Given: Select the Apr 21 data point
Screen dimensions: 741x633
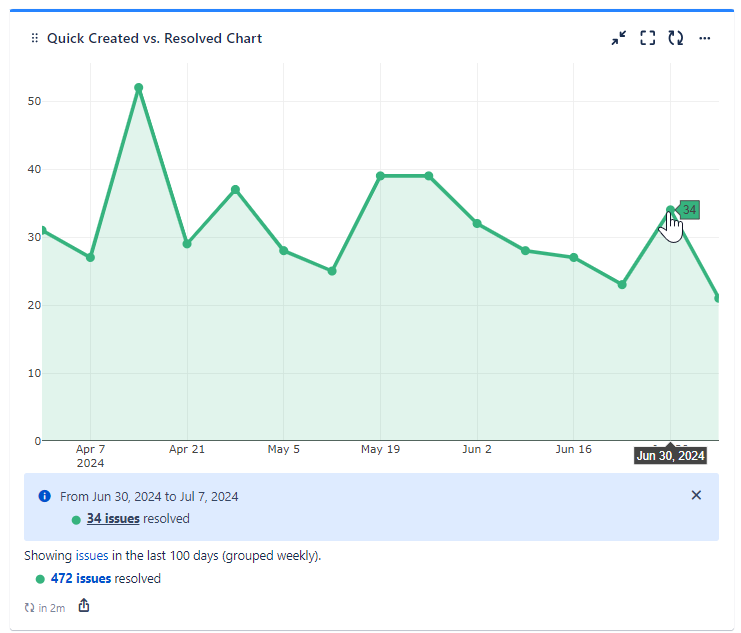Looking at the screenshot, I should (x=187, y=243).
